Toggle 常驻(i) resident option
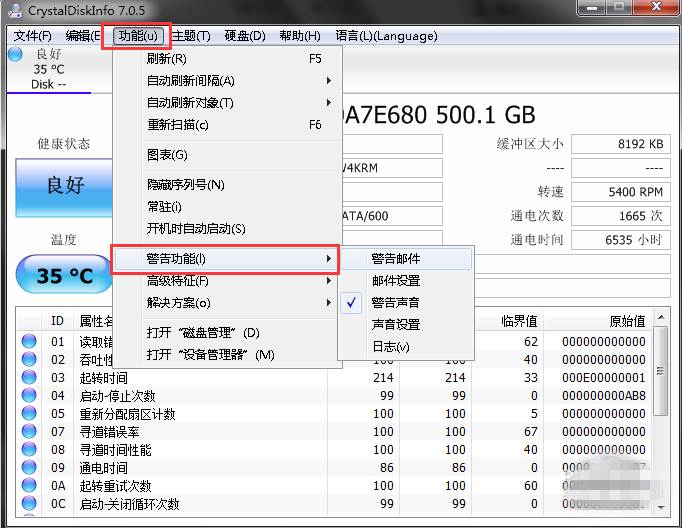This screenshot has width=682, height=528. [x=227, y=207]
